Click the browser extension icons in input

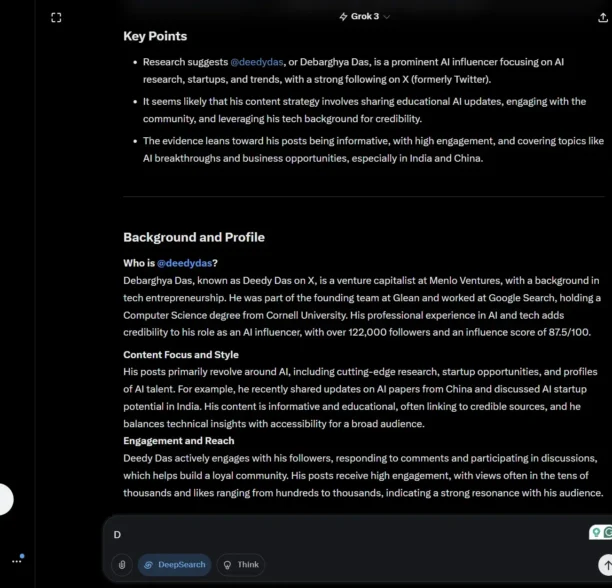[x=601, y=532]
